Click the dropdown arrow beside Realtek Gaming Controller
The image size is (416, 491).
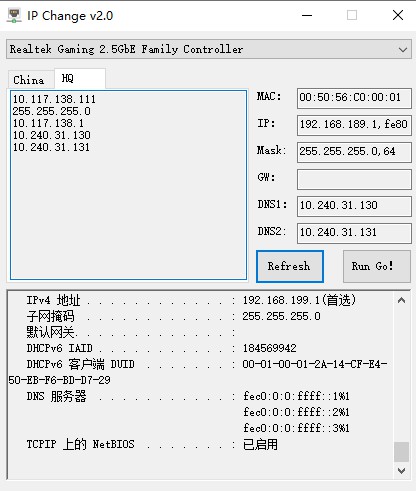click(x=403, y=50)
